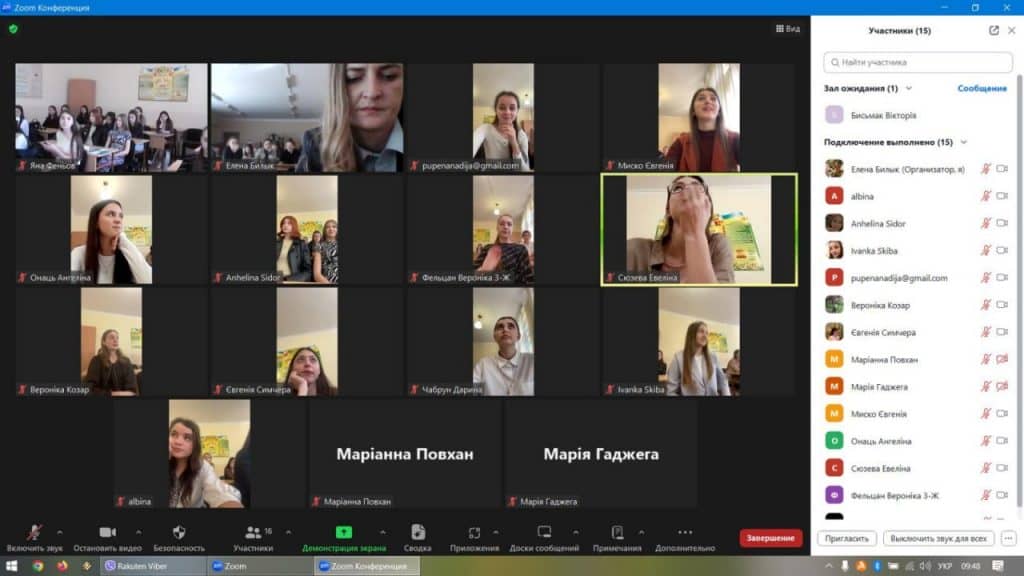This screenshot has width=1024, height=576.
Task: Open the Сводка summary icon
Action: [x=418, y=533]
